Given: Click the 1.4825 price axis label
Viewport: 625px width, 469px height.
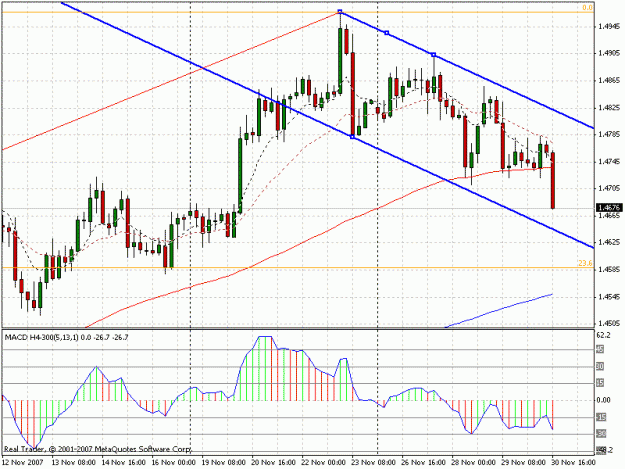Looking at the screenshot, I should click(609, 108).
